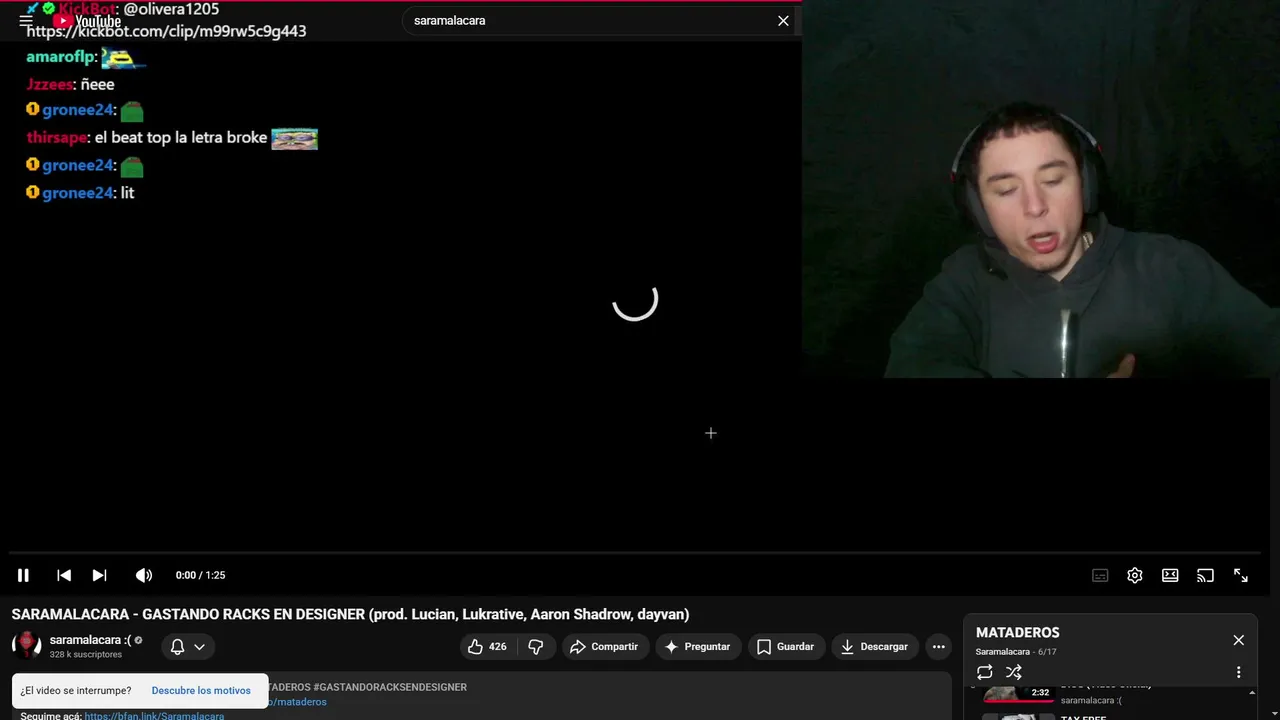1280x720 pixels.
Task: Open MATADEROS playlist options menu
Action: (x=1238, y=672)
